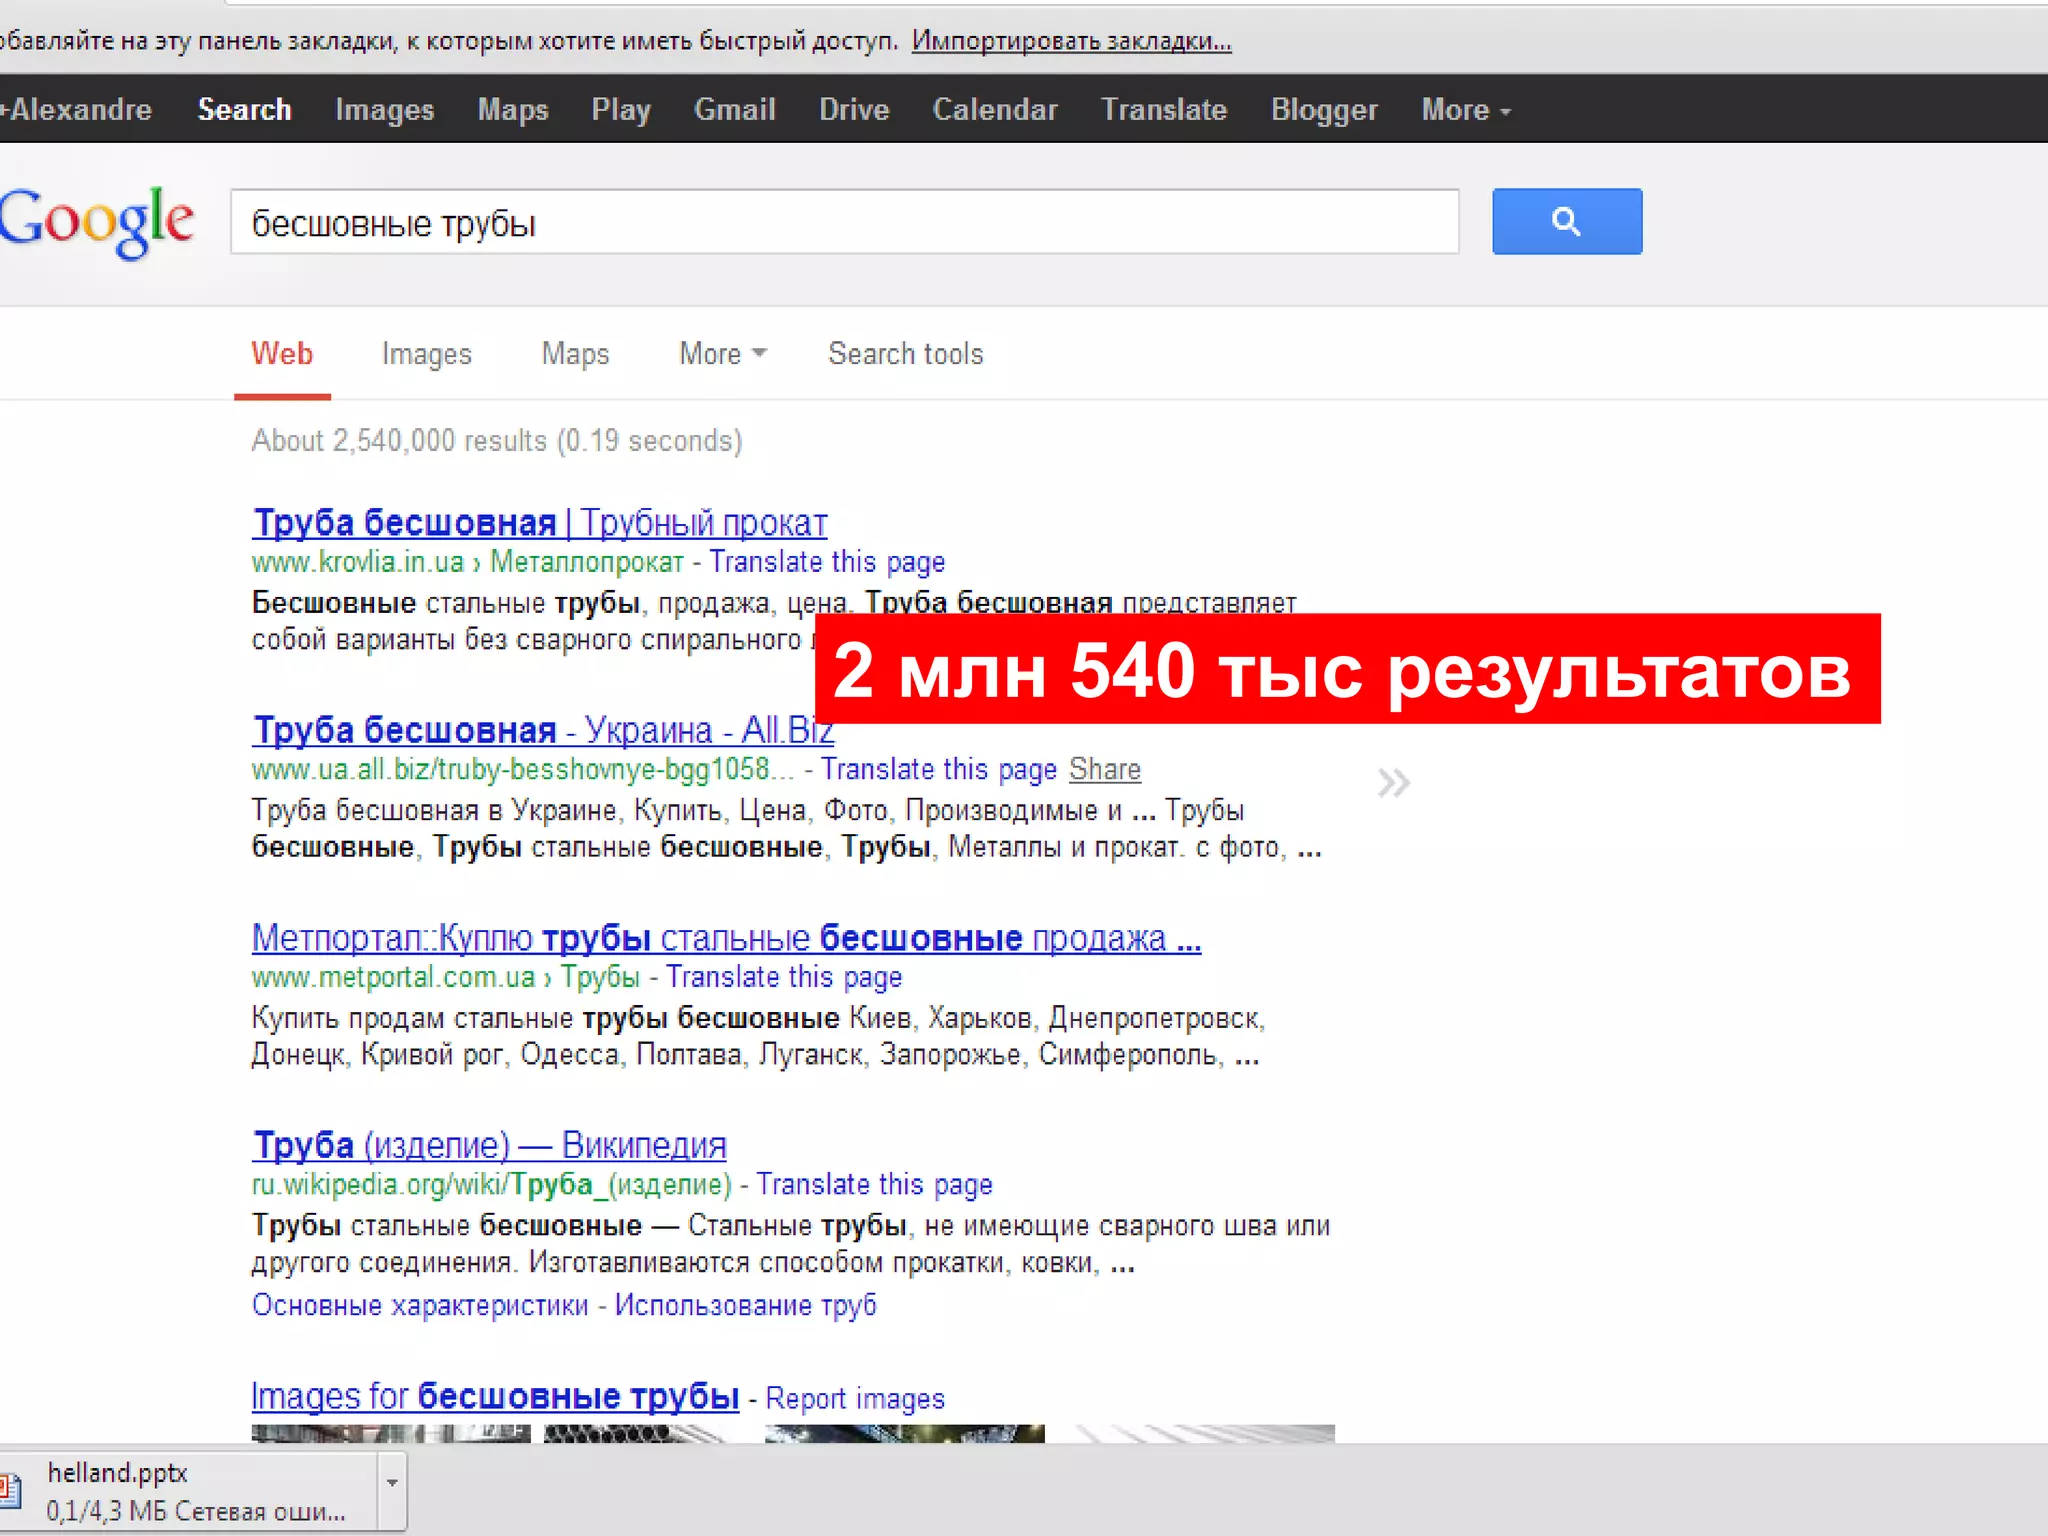This screenshot has height=1536, width=2048.
Task: Open Images for бесшовные трубы link
Action: click(495, 1396)
